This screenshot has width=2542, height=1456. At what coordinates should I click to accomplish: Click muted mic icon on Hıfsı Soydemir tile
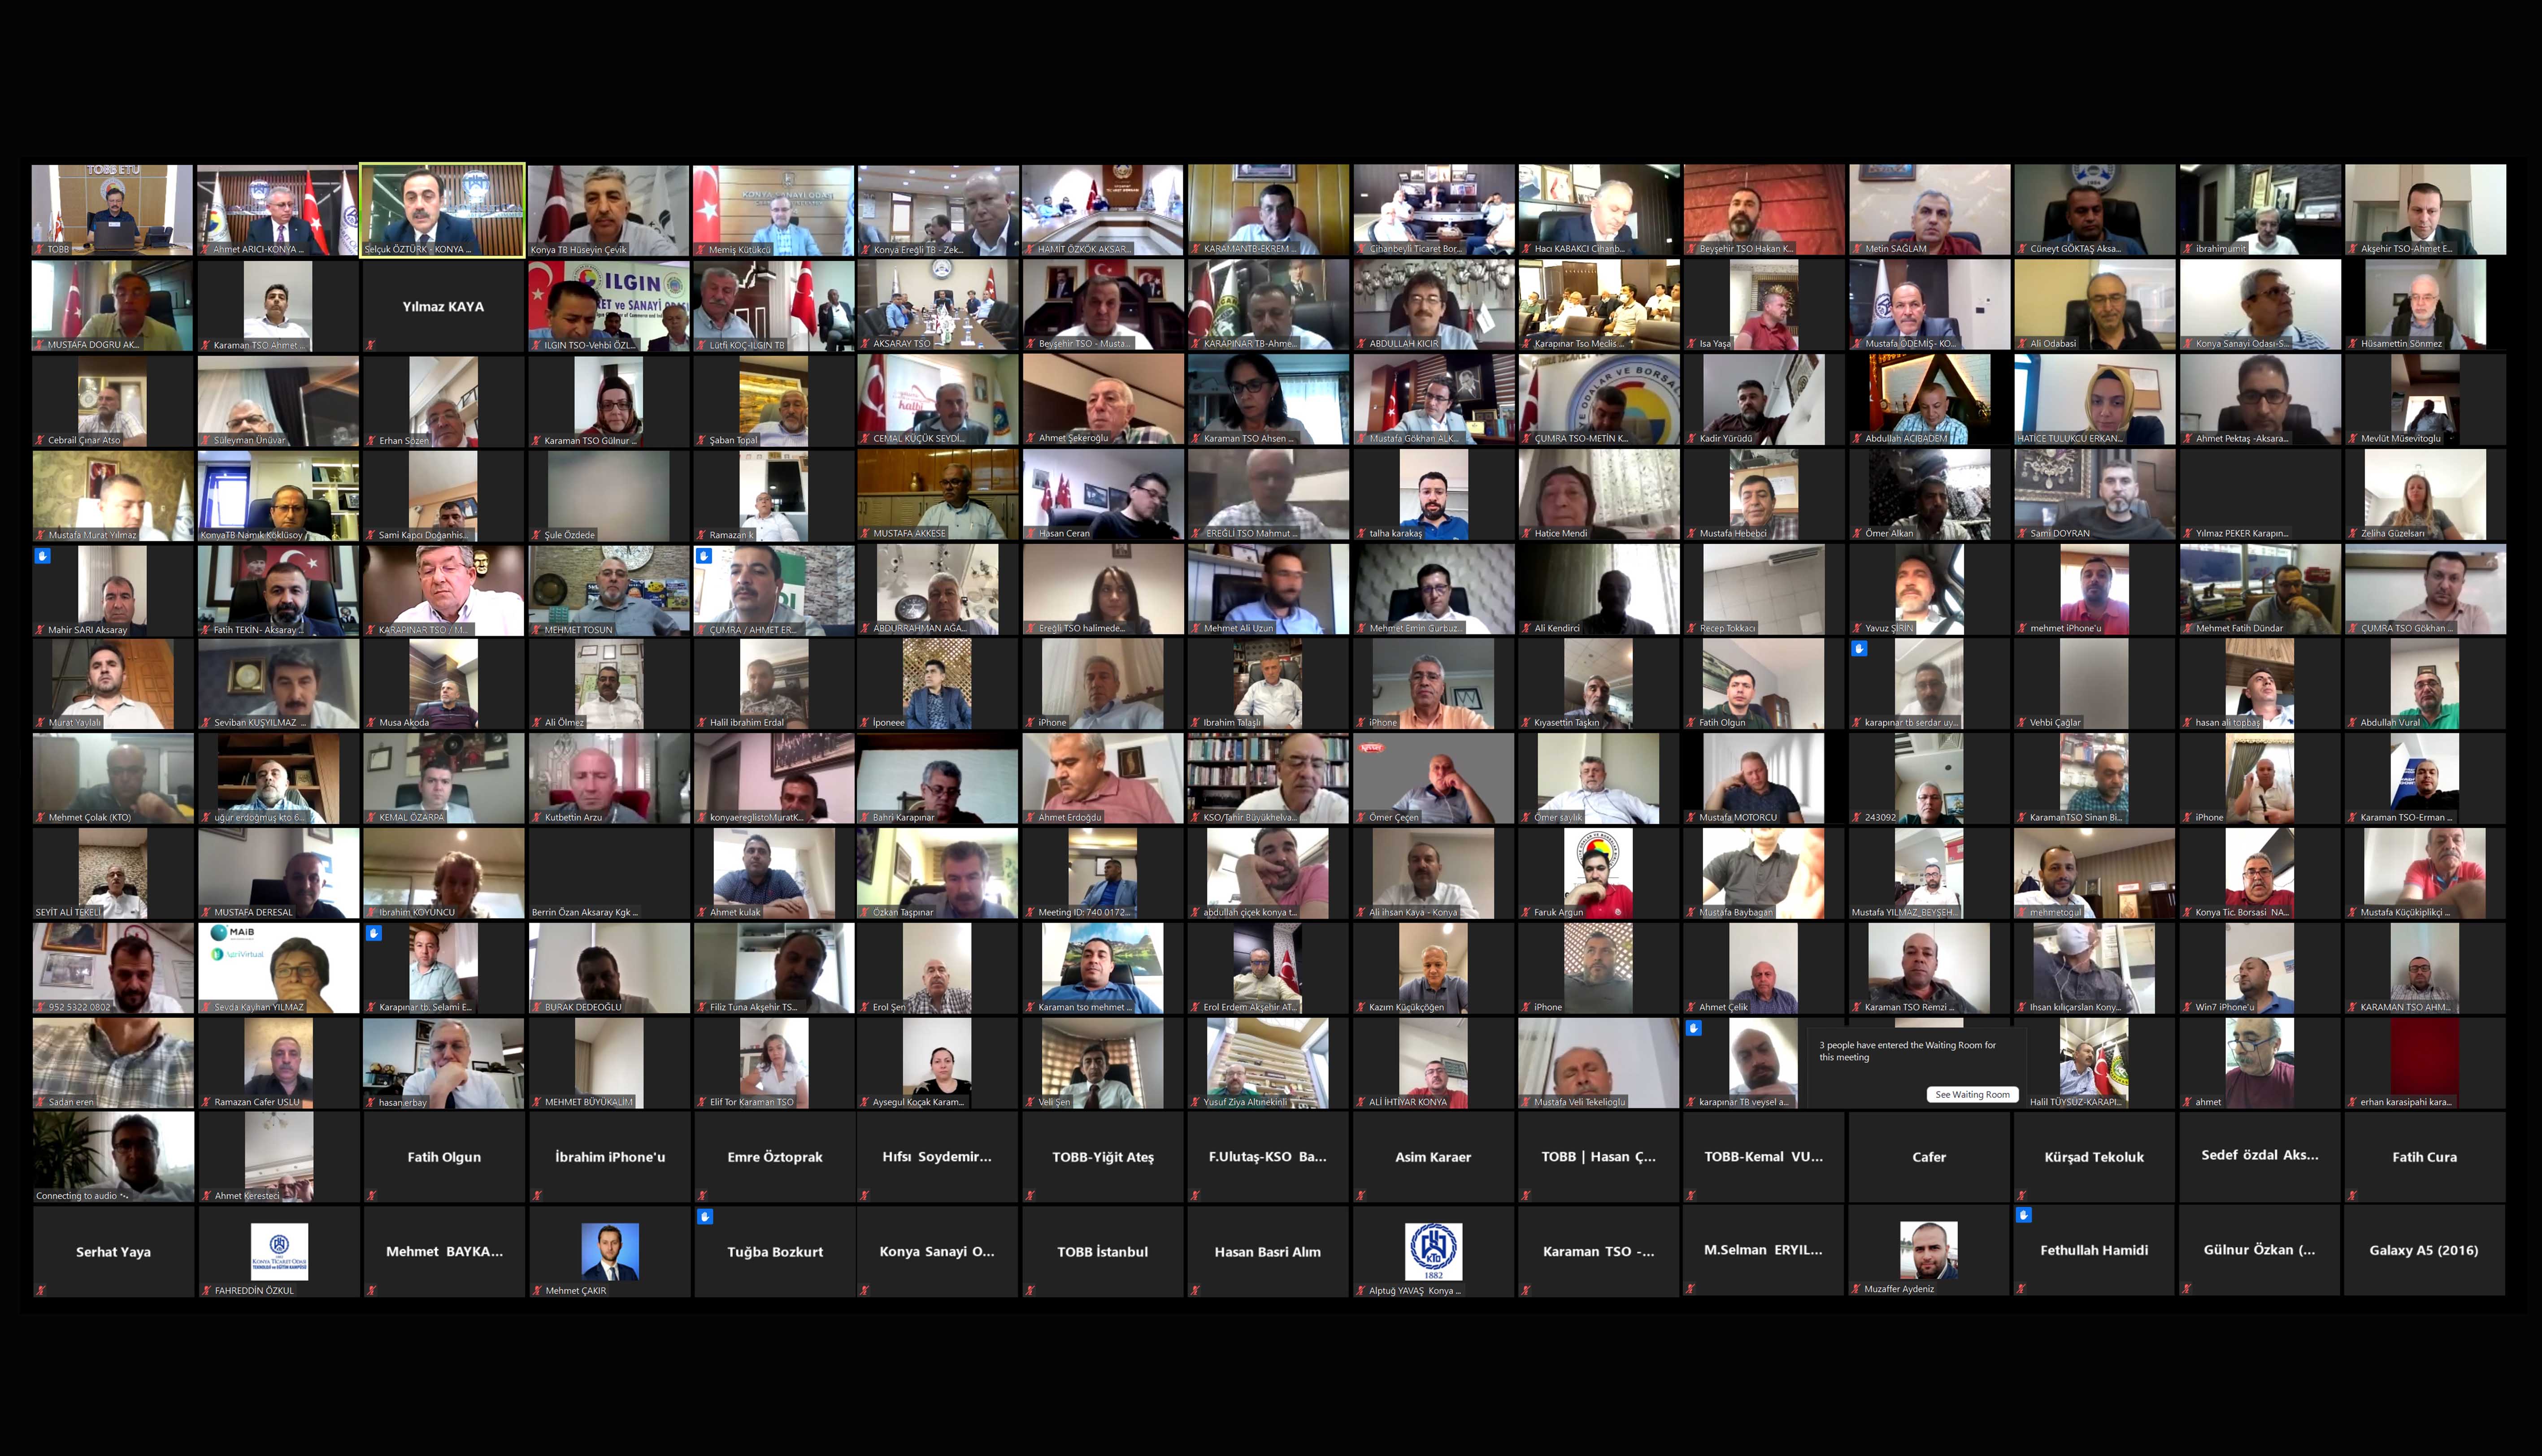click(865, 1195)
